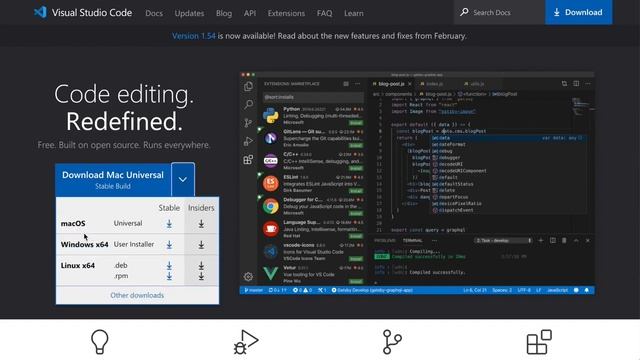This screenshot has height=360, width=640.
Task: Open the Learn navigation link
Action: [353, 13]
